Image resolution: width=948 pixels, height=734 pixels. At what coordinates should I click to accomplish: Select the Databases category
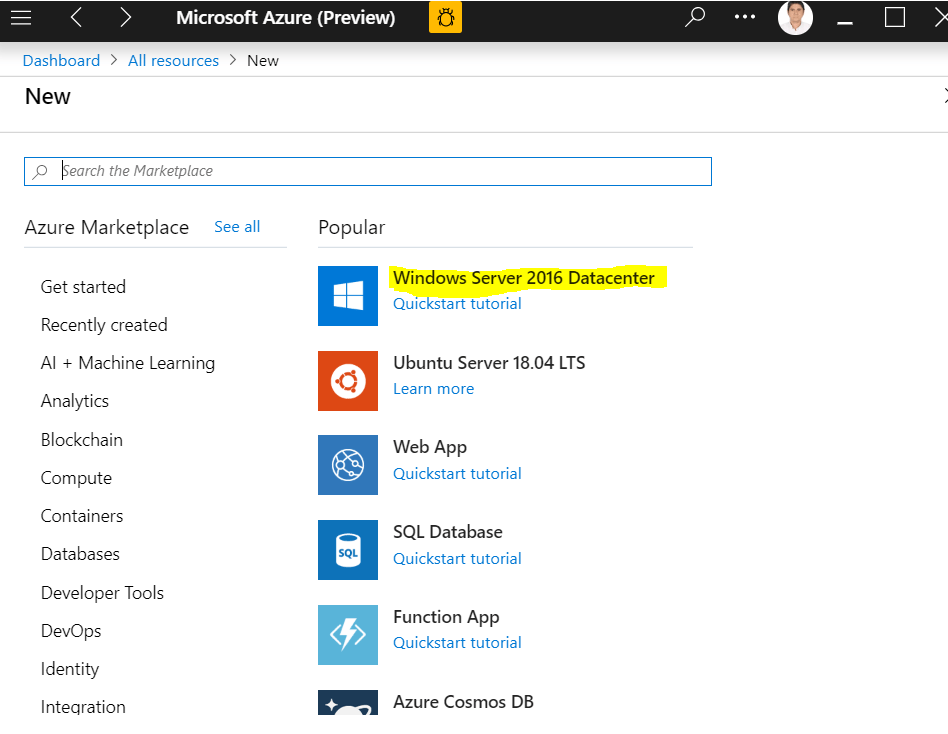(x=80, y=554)
